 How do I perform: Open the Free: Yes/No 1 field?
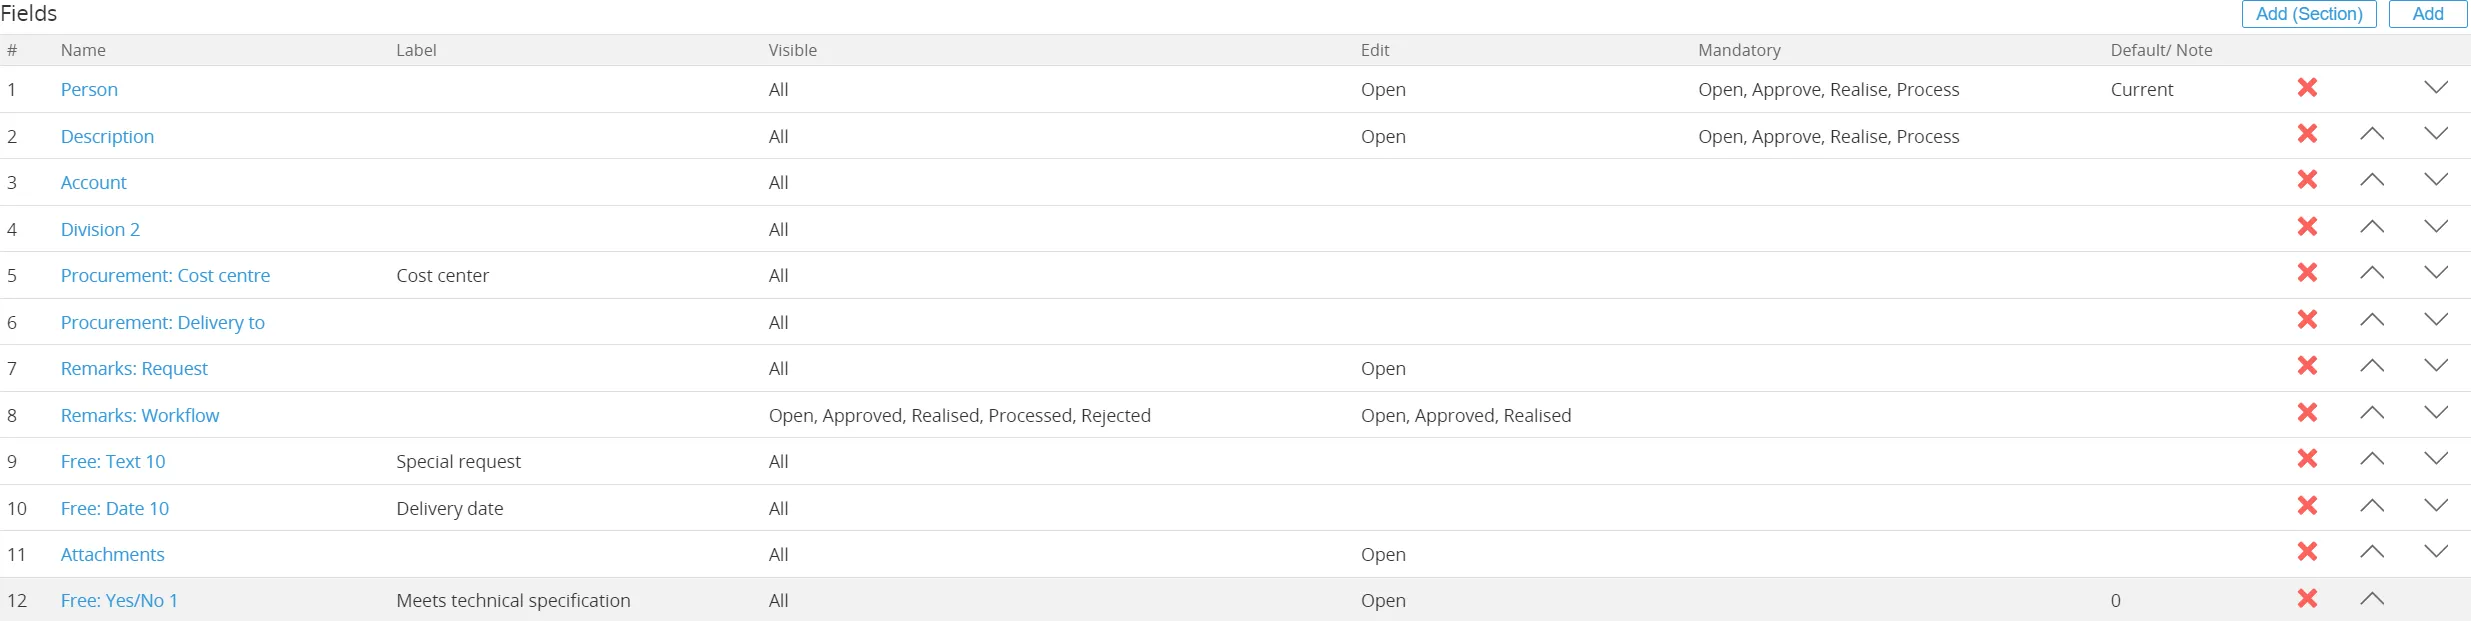click(119, 600)
